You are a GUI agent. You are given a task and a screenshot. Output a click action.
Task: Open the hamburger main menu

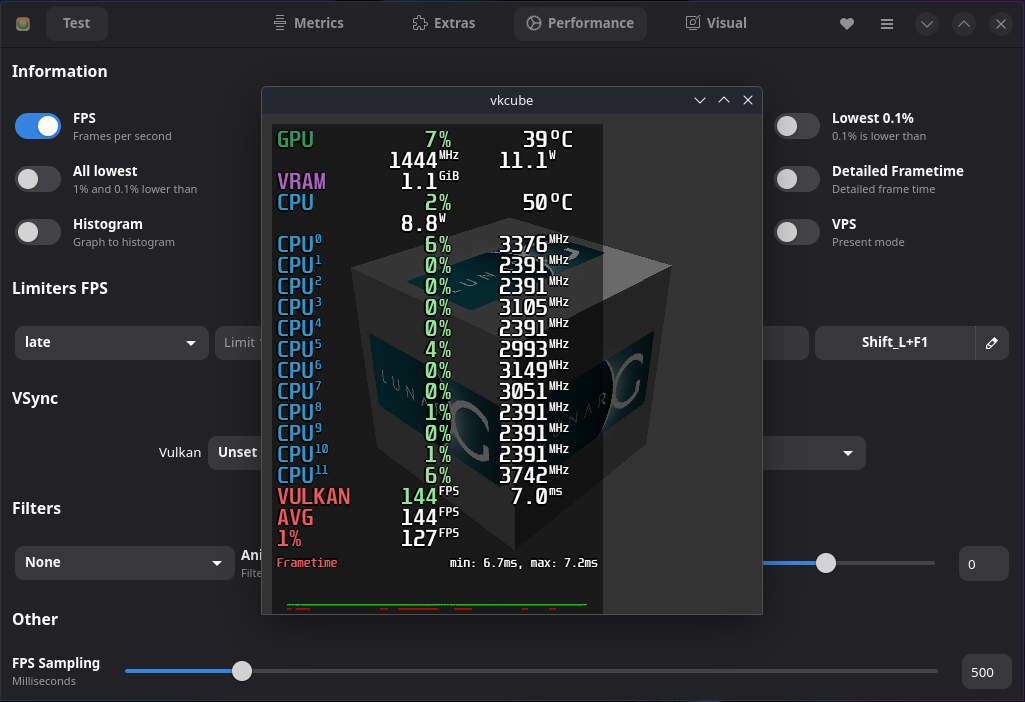tap(886, 24)
